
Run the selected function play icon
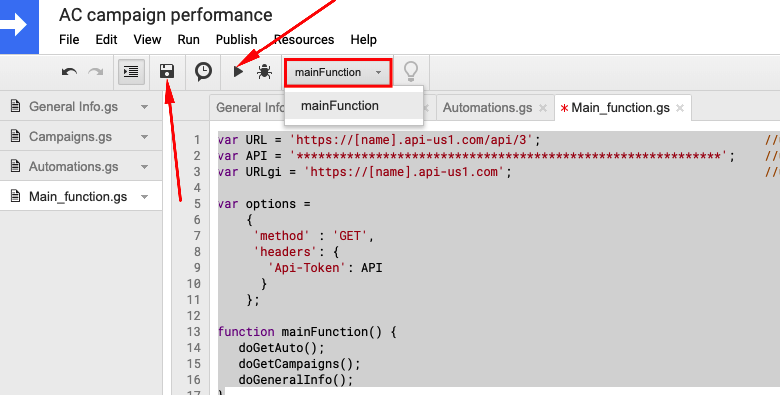238,72
